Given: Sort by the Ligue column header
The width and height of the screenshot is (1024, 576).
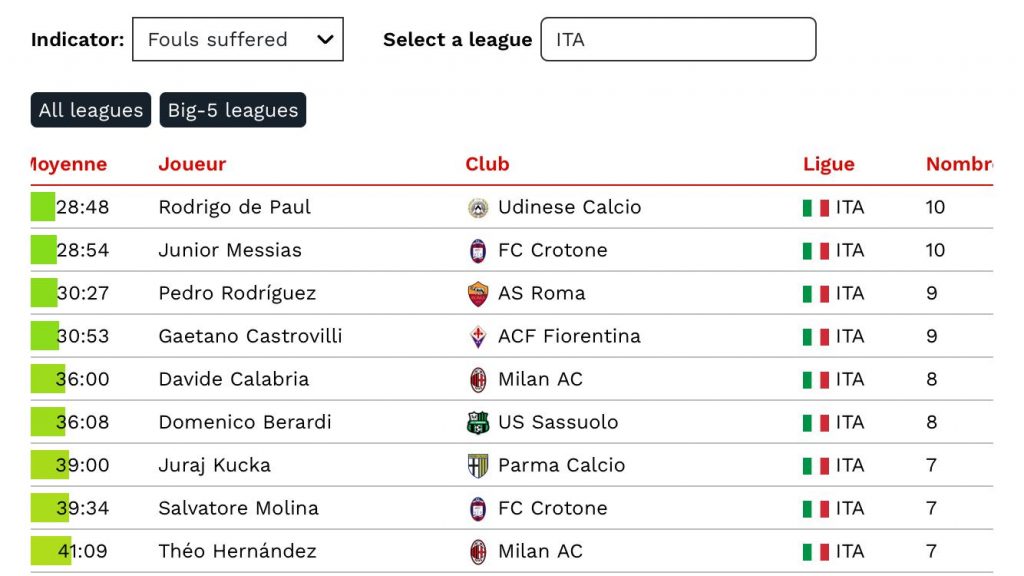Looking at the screenshot, I should pos(829,164).
